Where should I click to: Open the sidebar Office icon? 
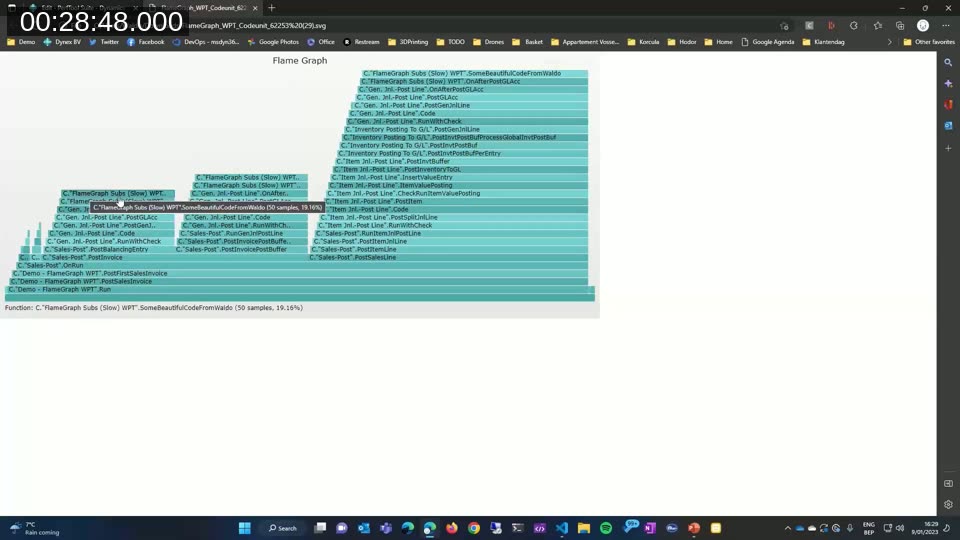(948, 105)
